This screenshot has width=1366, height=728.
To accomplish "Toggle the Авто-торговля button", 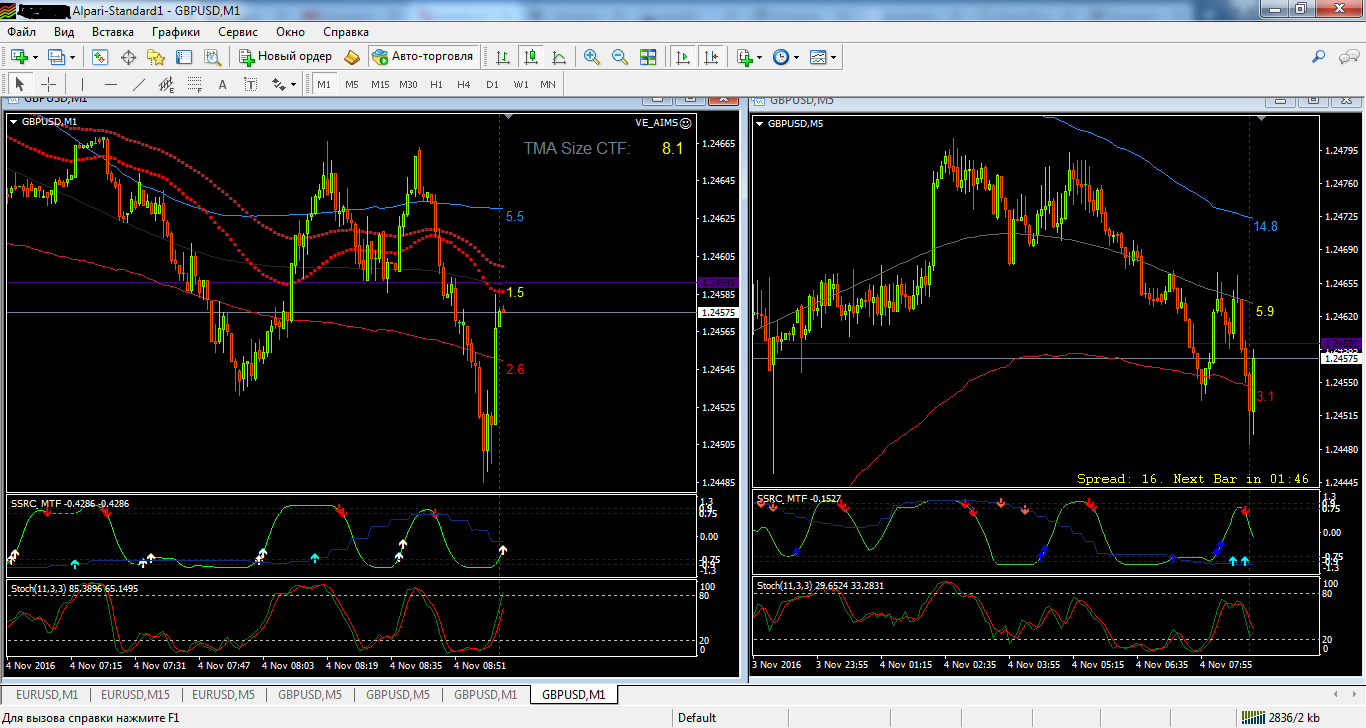I will tap(423, 57).
